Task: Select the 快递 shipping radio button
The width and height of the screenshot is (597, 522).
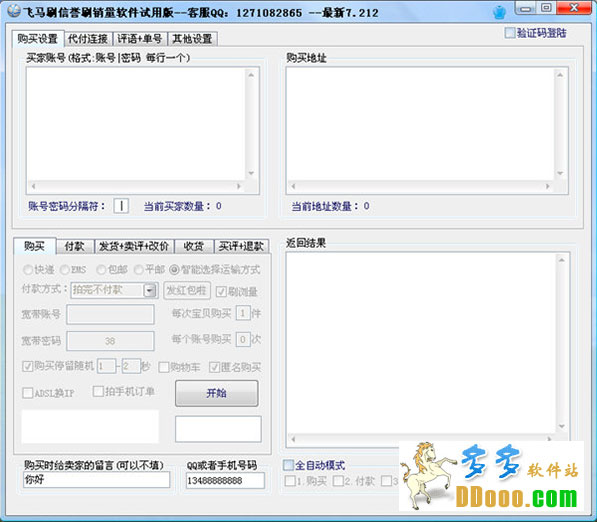Action: 28,270
